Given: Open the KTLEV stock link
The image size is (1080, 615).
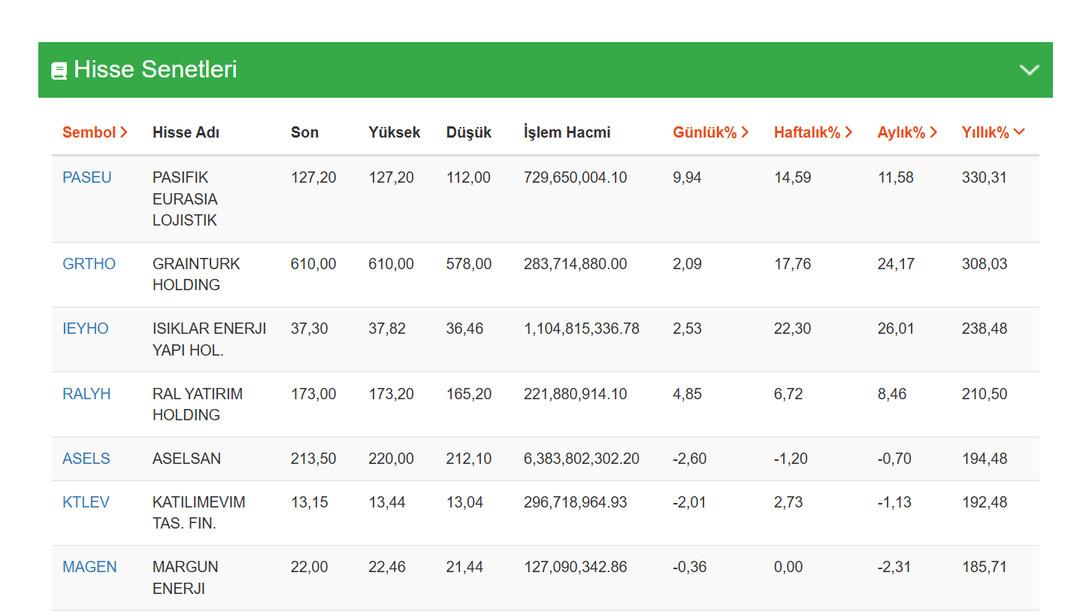Looking at the screenshot, I should pyautogui.click(x=86, y=502).
